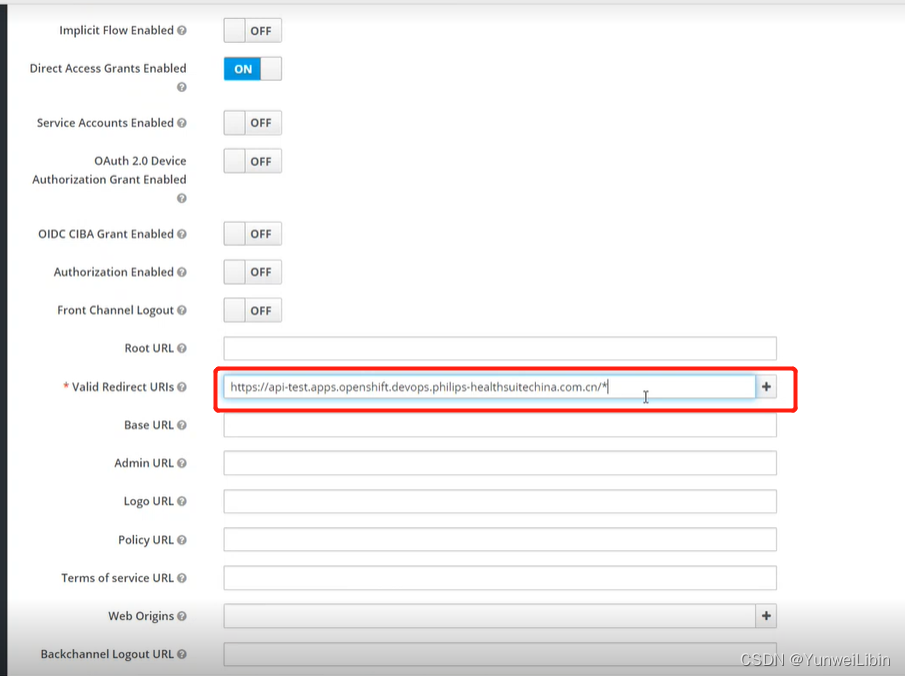Open help icon for Valid Redirect URIs
Screen dimensions: 905x676
tap(182, 387)
